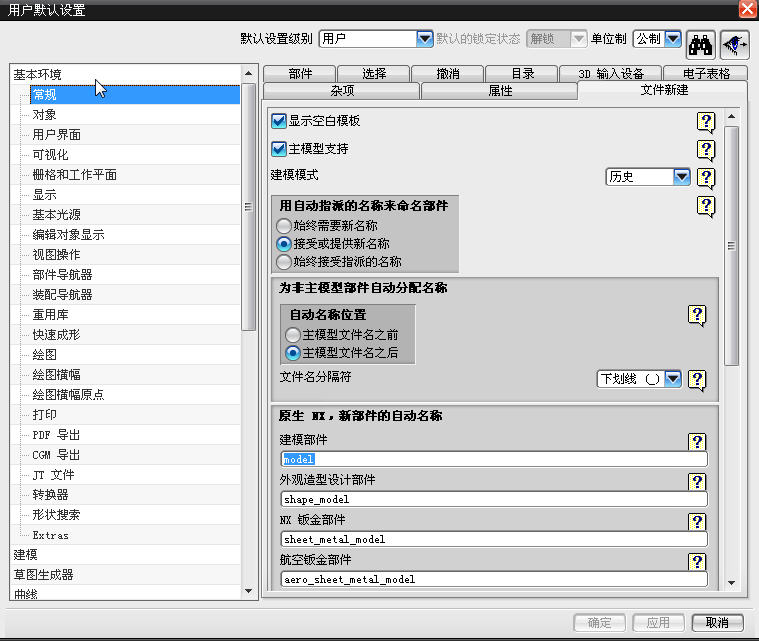
Task: Click the left tree scroll-up arrow
Action: pos(248,74)
